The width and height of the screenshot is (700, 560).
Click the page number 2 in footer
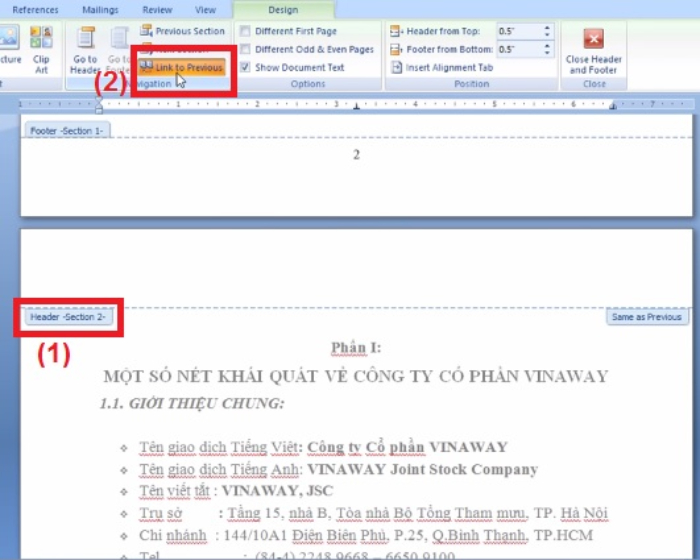(x=356, y=155)
